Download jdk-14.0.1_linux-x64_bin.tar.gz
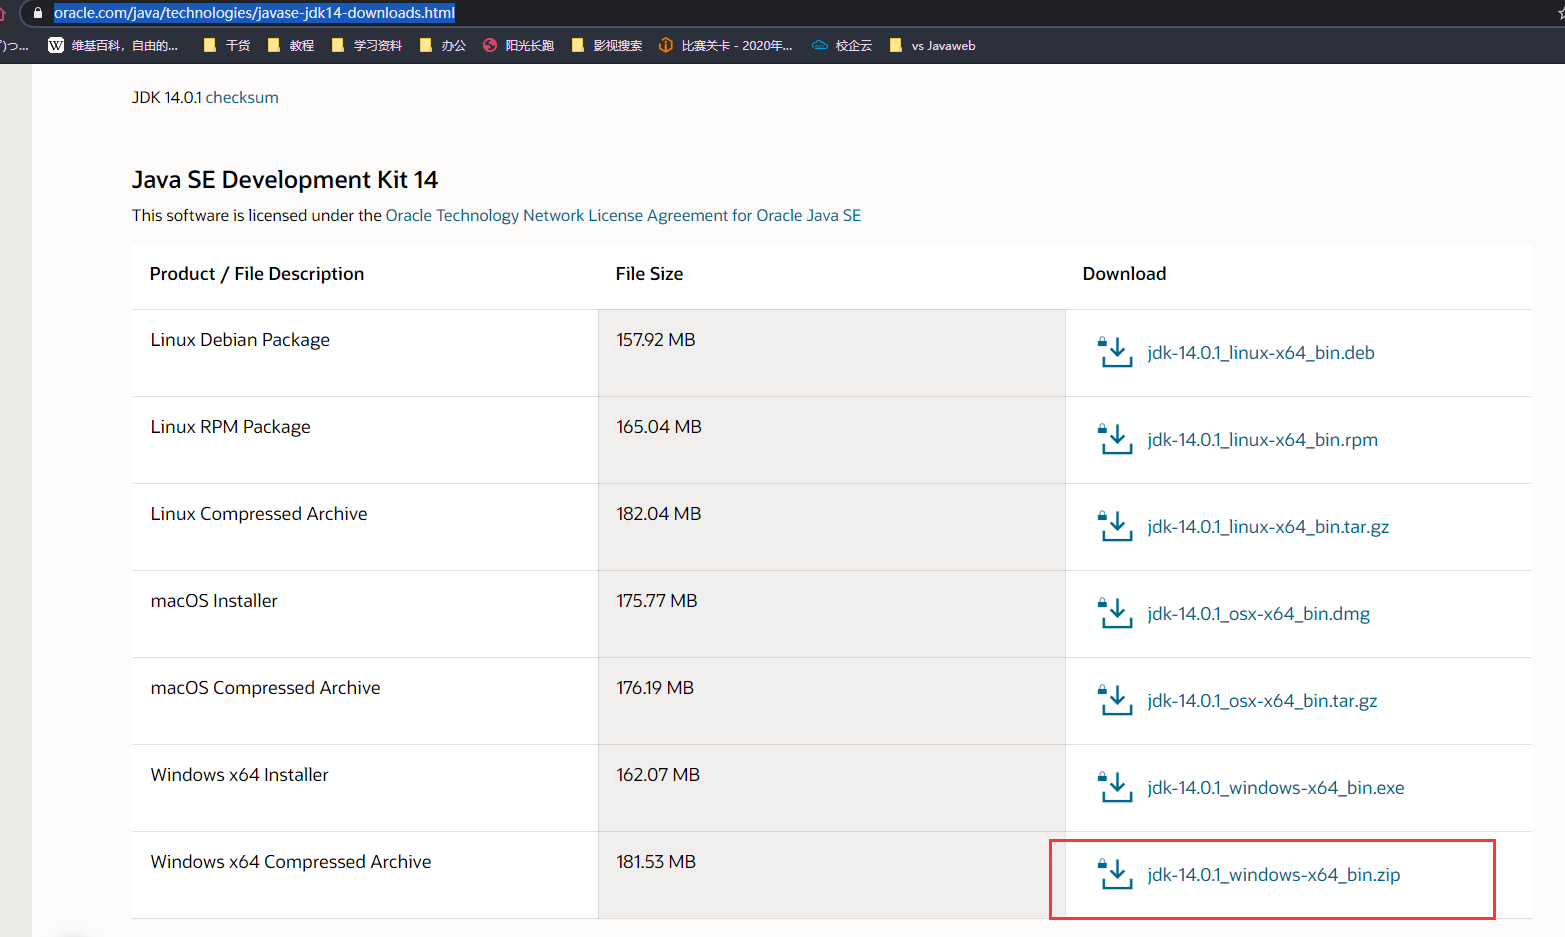This screenshot has width=1565, height=937. coord(1268,526)
